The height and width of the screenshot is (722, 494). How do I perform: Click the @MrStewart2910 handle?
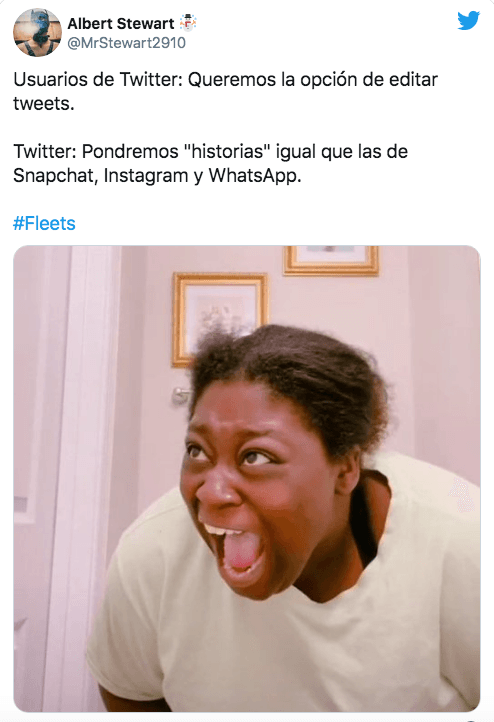click(x=127, y=43)
